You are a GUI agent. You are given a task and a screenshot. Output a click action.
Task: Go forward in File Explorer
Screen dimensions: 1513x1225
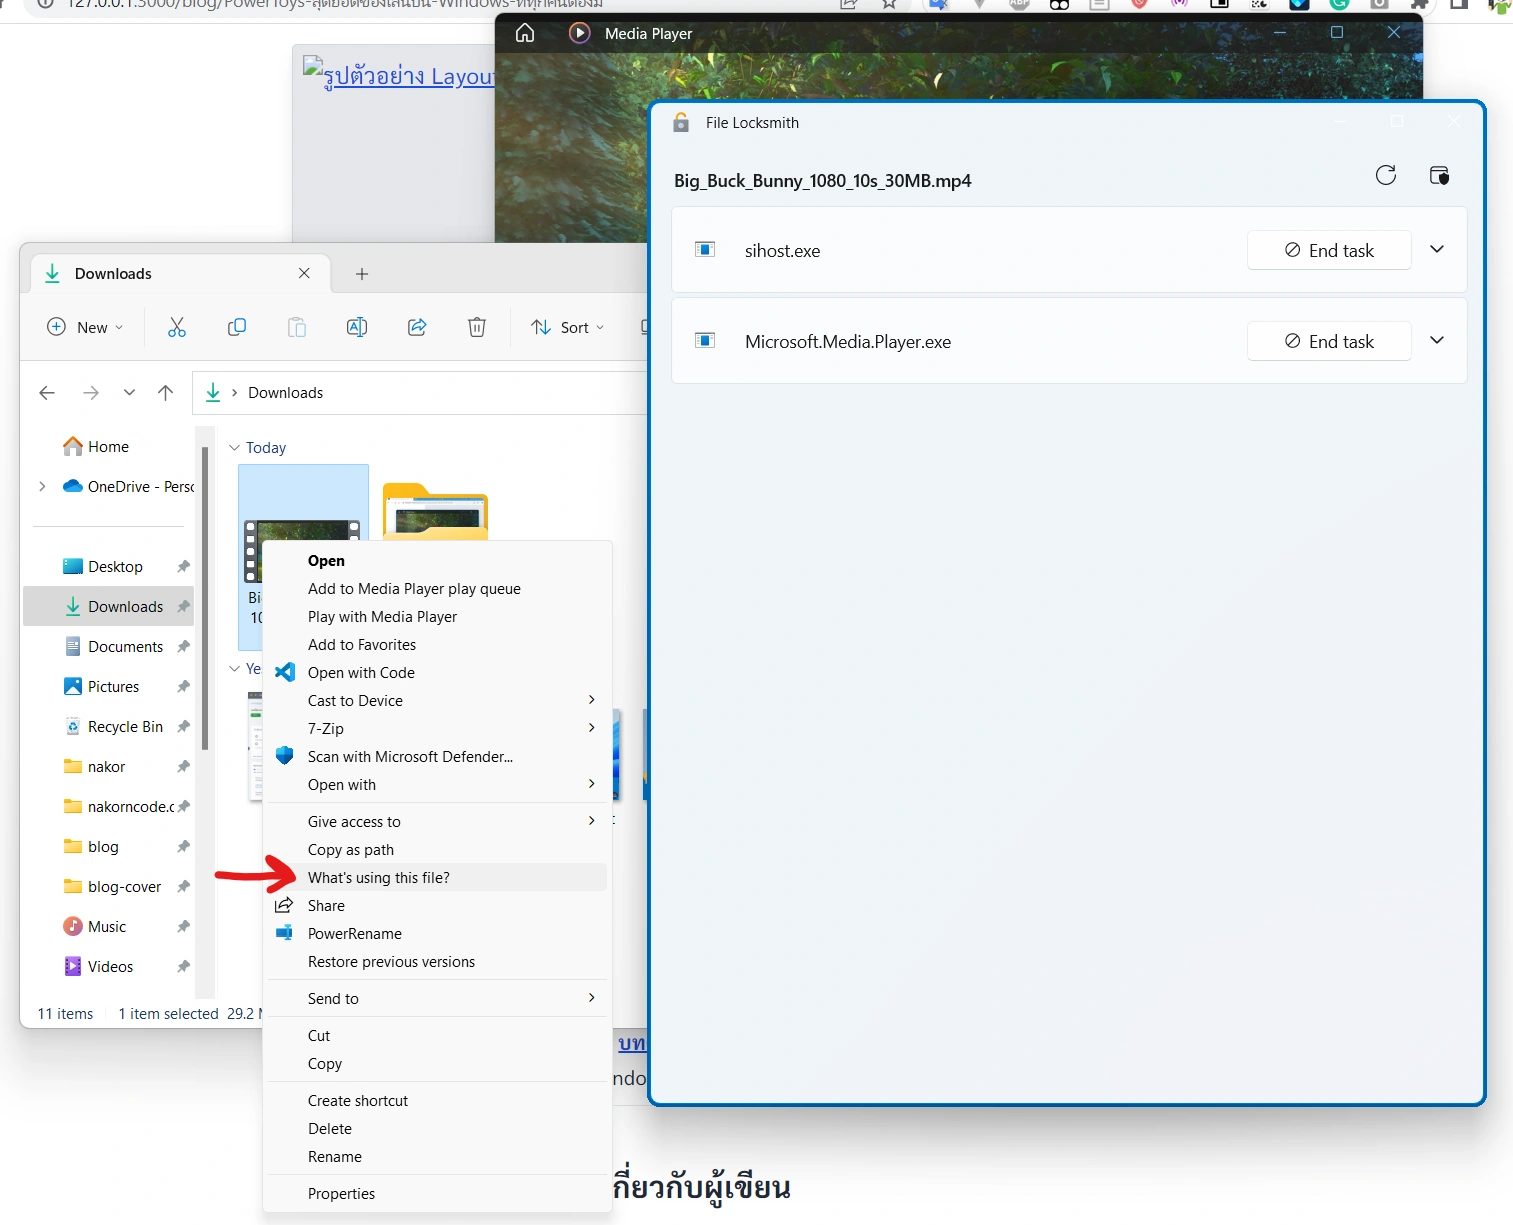click(91, 393)
